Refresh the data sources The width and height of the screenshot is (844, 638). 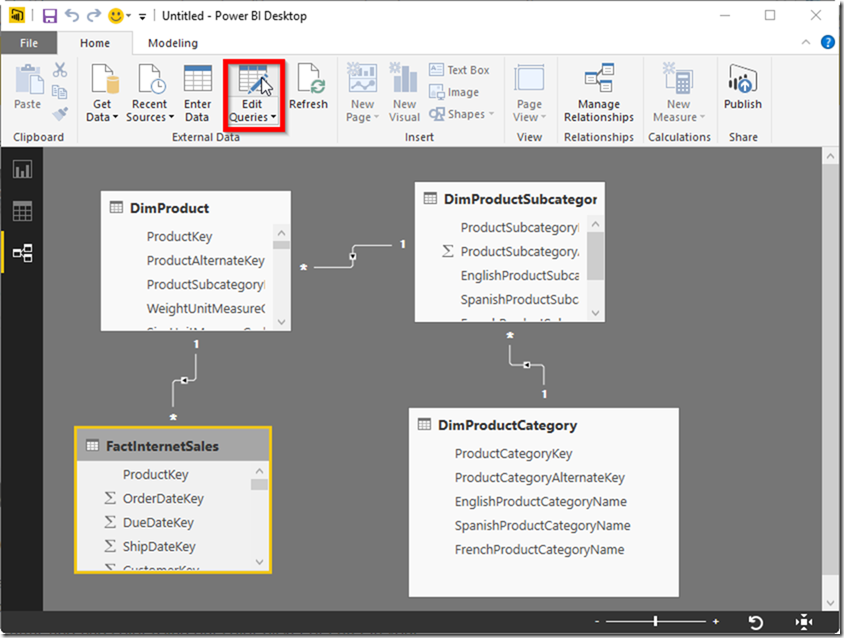click(x=308, y=88)
